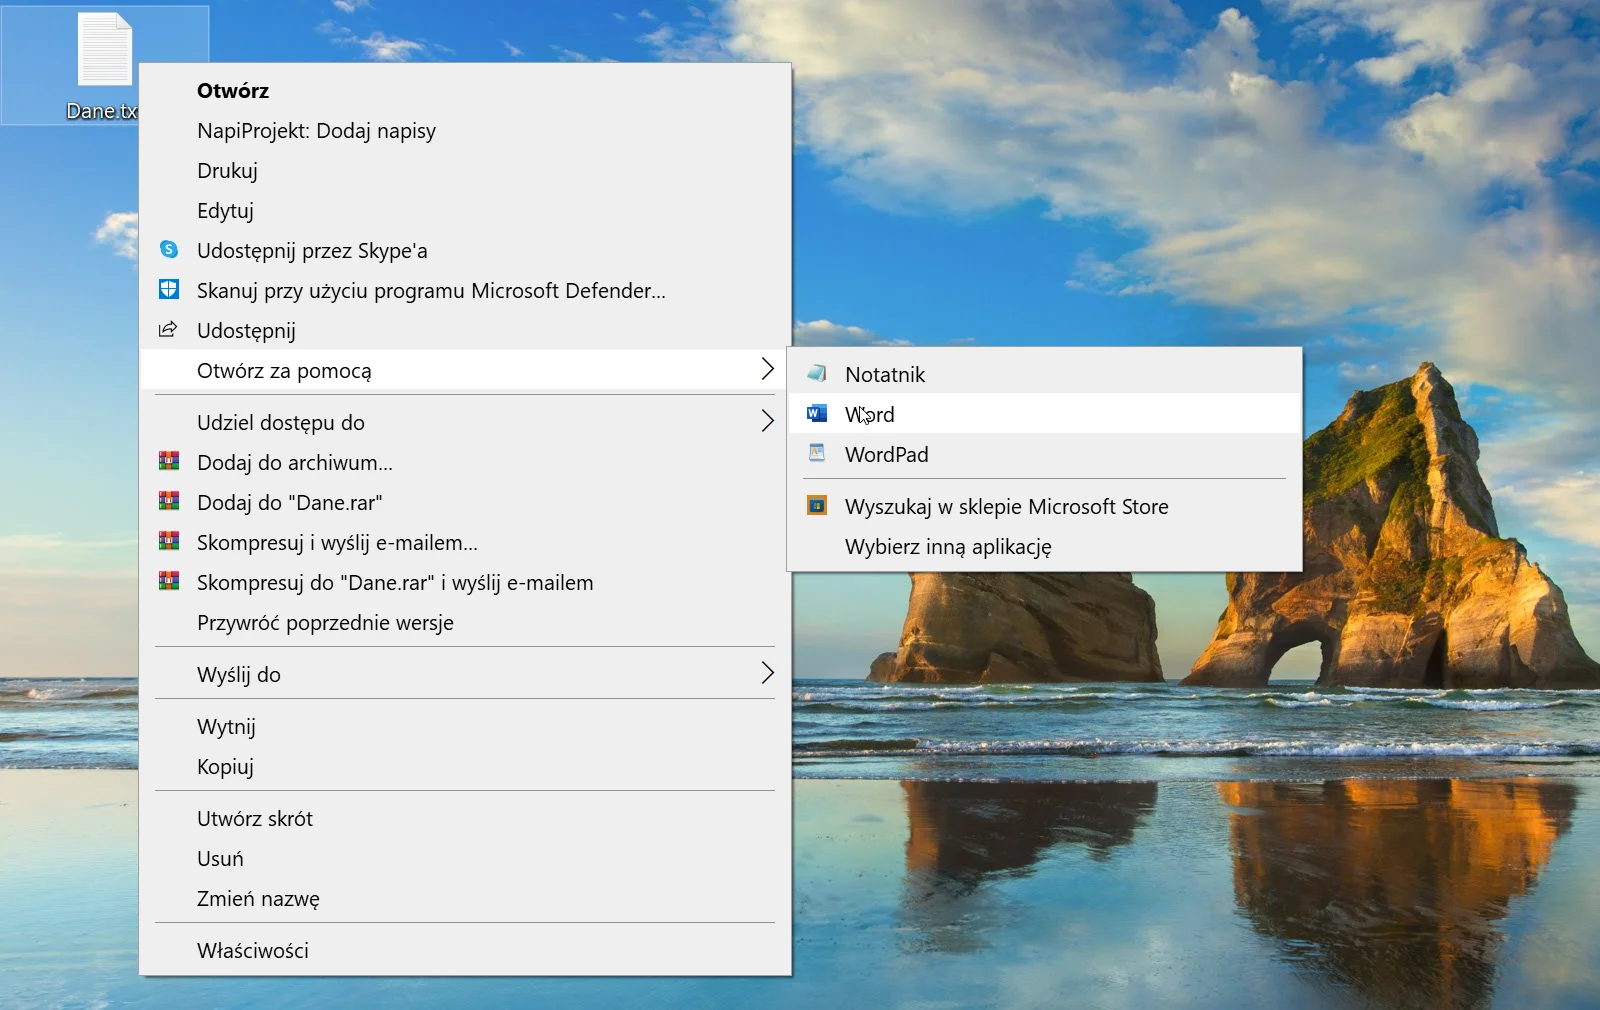
Task: Choose Udostępnij przez Skype'a
Action: [465, 251]
